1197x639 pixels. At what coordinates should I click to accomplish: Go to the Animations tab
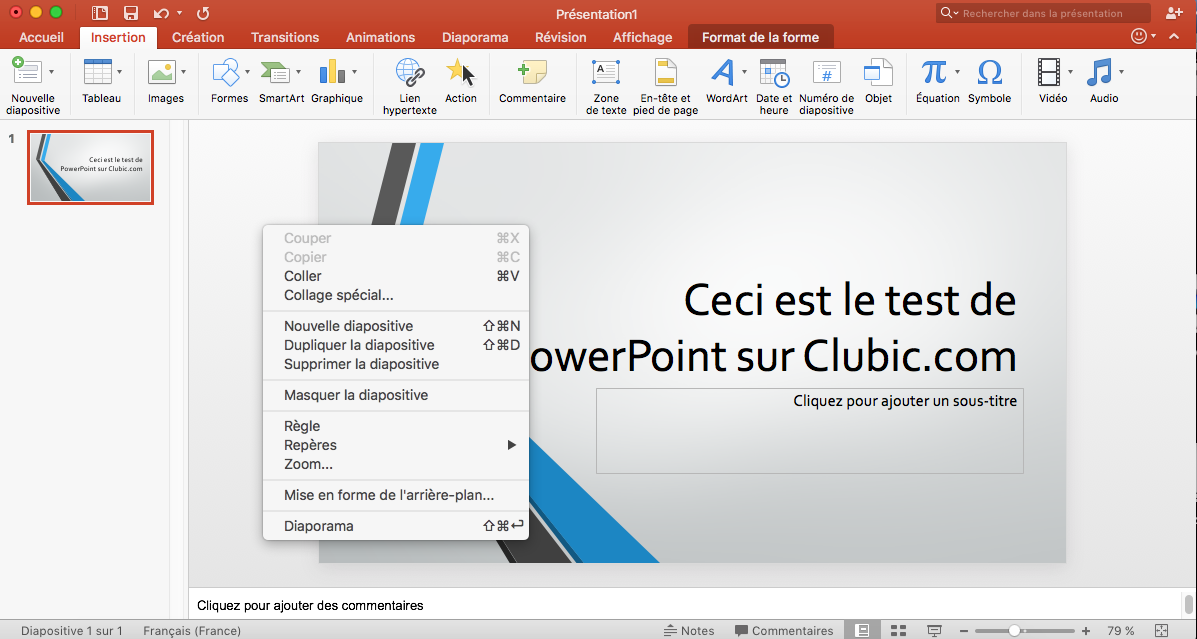(380, 37)
